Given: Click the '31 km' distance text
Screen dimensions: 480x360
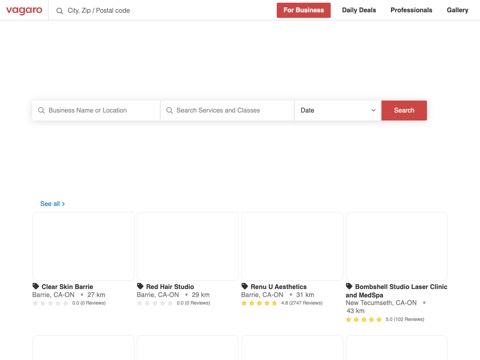Looking at the screenshot, I should point(305,295).
